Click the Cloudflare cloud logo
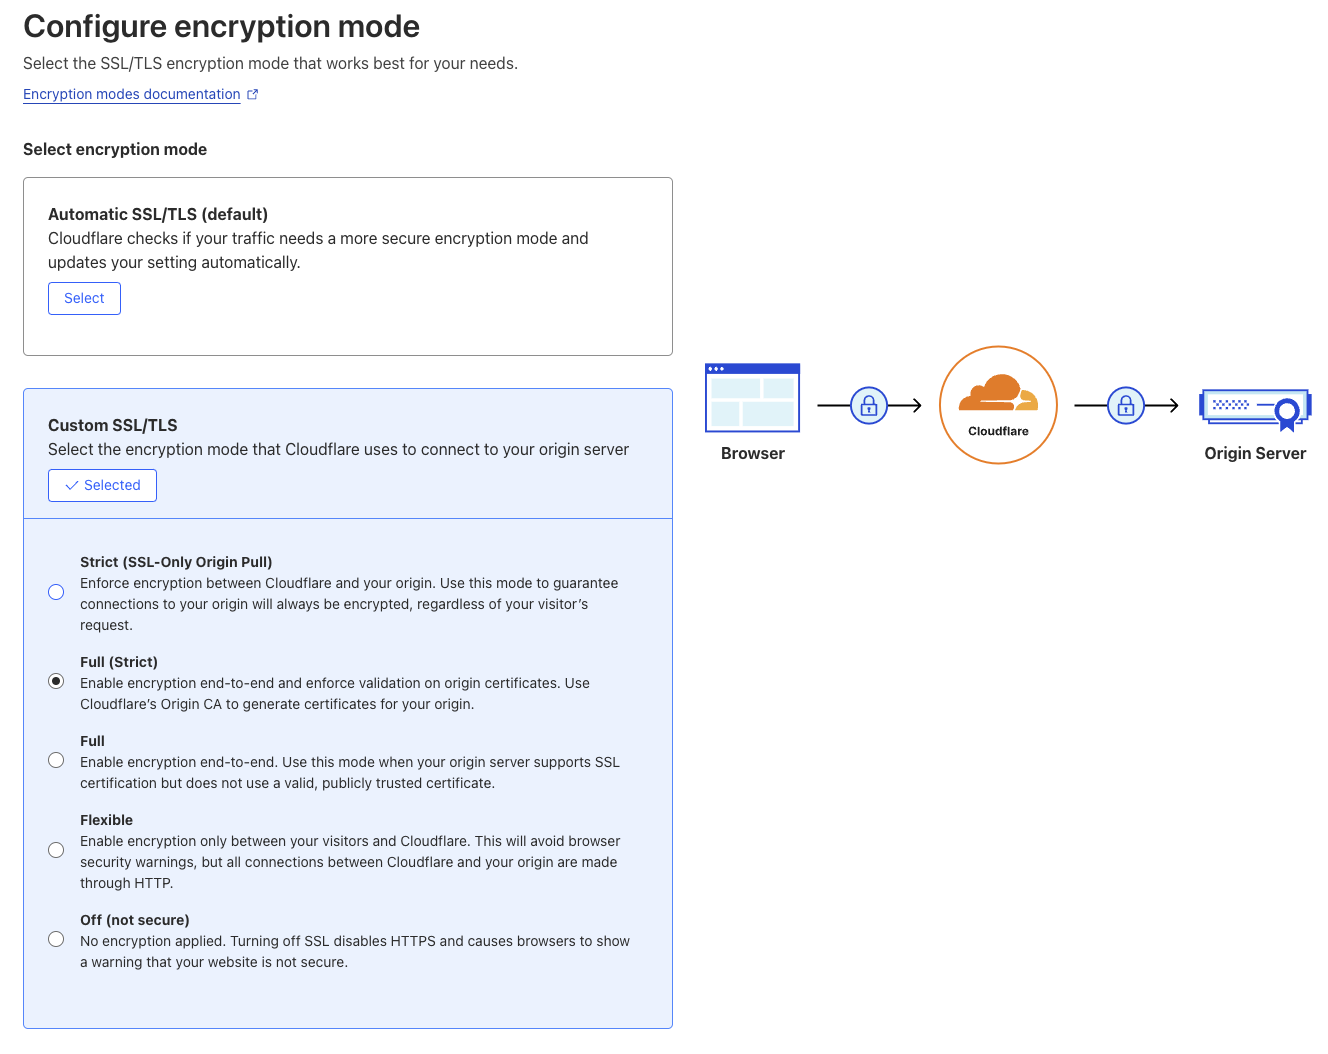Screen dimensions: 1328x1054 click(998, 394)
